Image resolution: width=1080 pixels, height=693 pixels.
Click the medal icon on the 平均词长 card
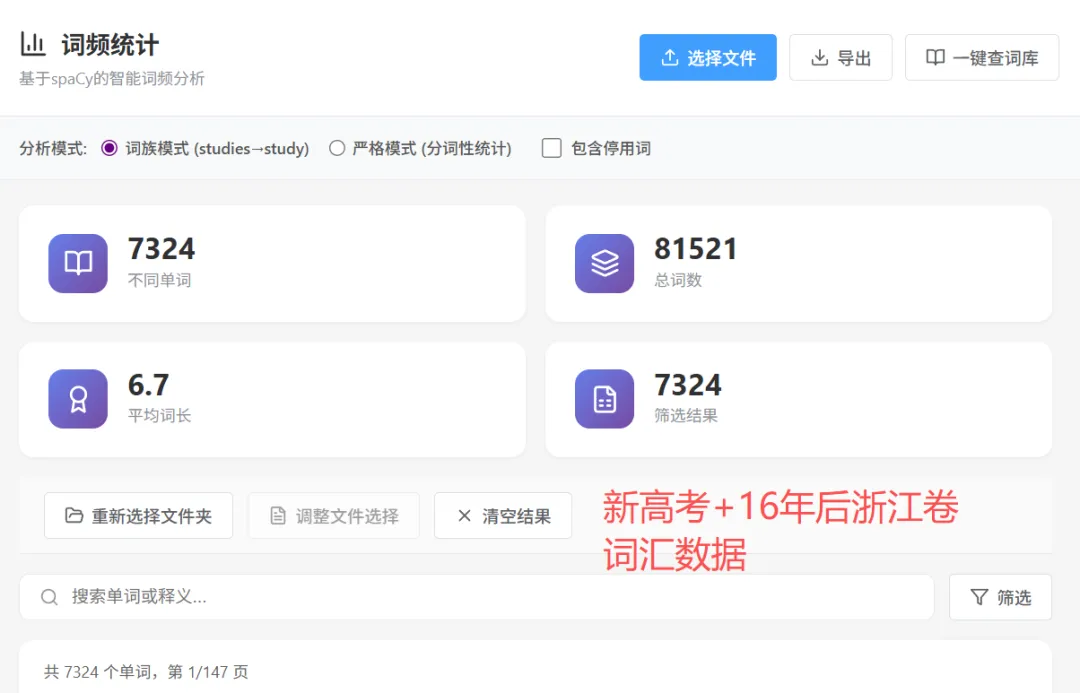(77, 398)
